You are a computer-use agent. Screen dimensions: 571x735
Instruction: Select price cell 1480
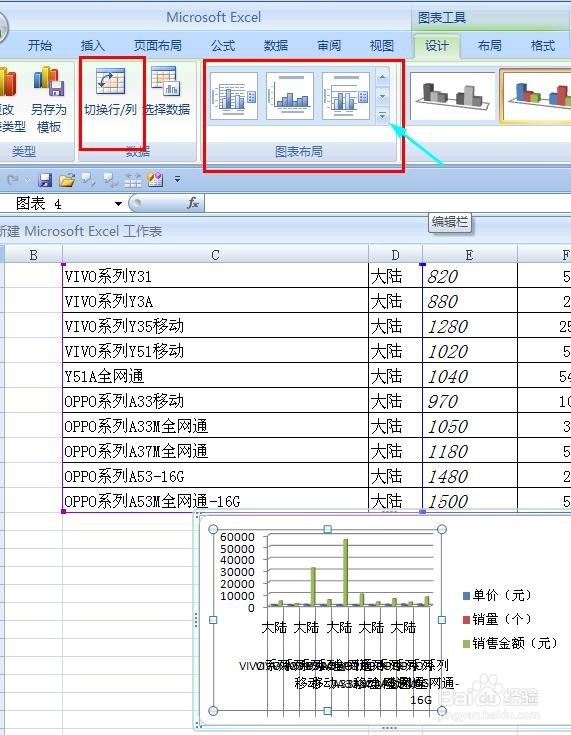pos(470,476)
